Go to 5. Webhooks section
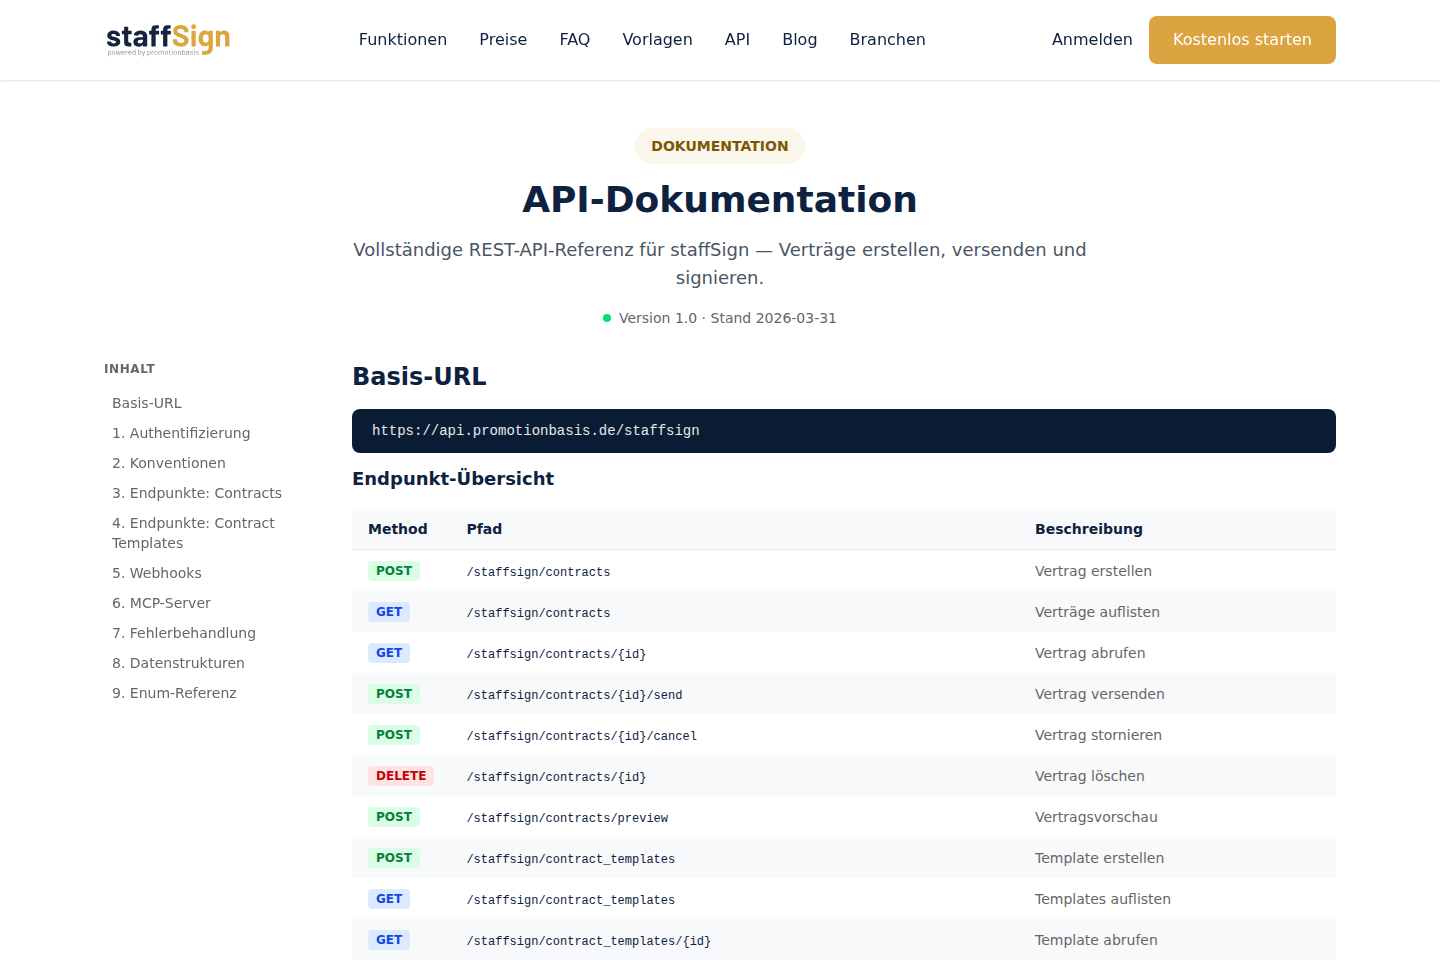Viewport: 1440px width, 960px height. click(x=157, y=573)
